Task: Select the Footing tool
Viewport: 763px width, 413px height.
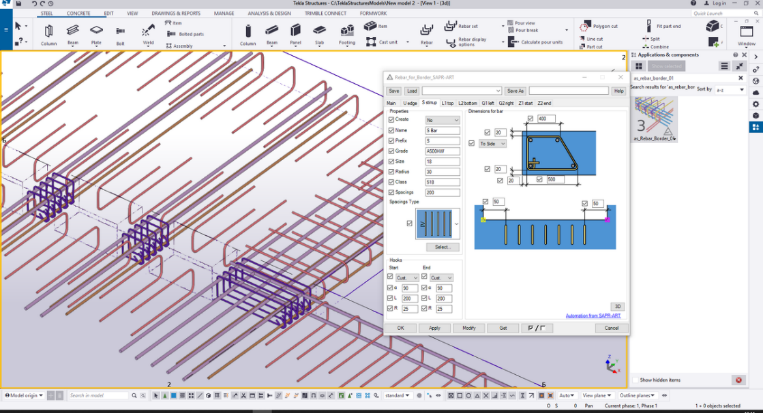Action: 347,35
